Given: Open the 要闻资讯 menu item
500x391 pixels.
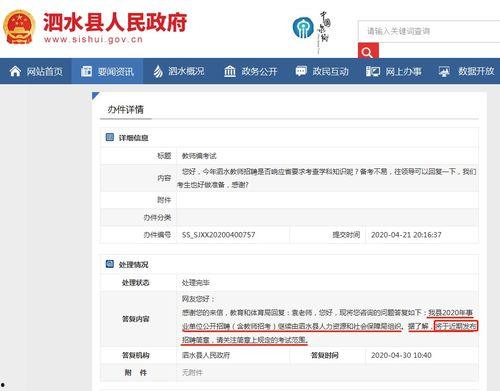Looking at the screenshot, I should 107,71.
